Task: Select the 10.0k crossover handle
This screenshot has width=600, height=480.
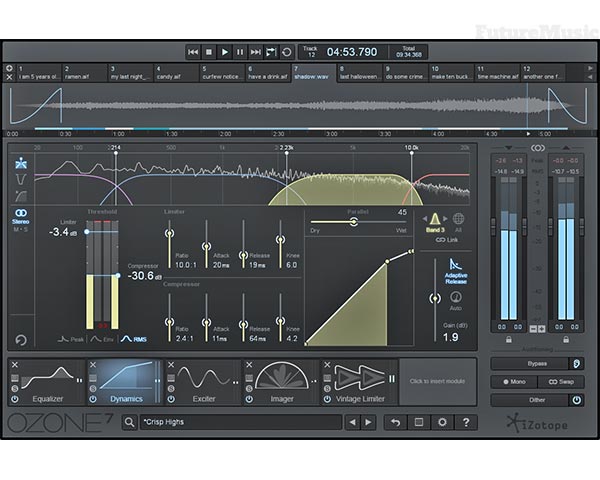Action: click(412, 153)
